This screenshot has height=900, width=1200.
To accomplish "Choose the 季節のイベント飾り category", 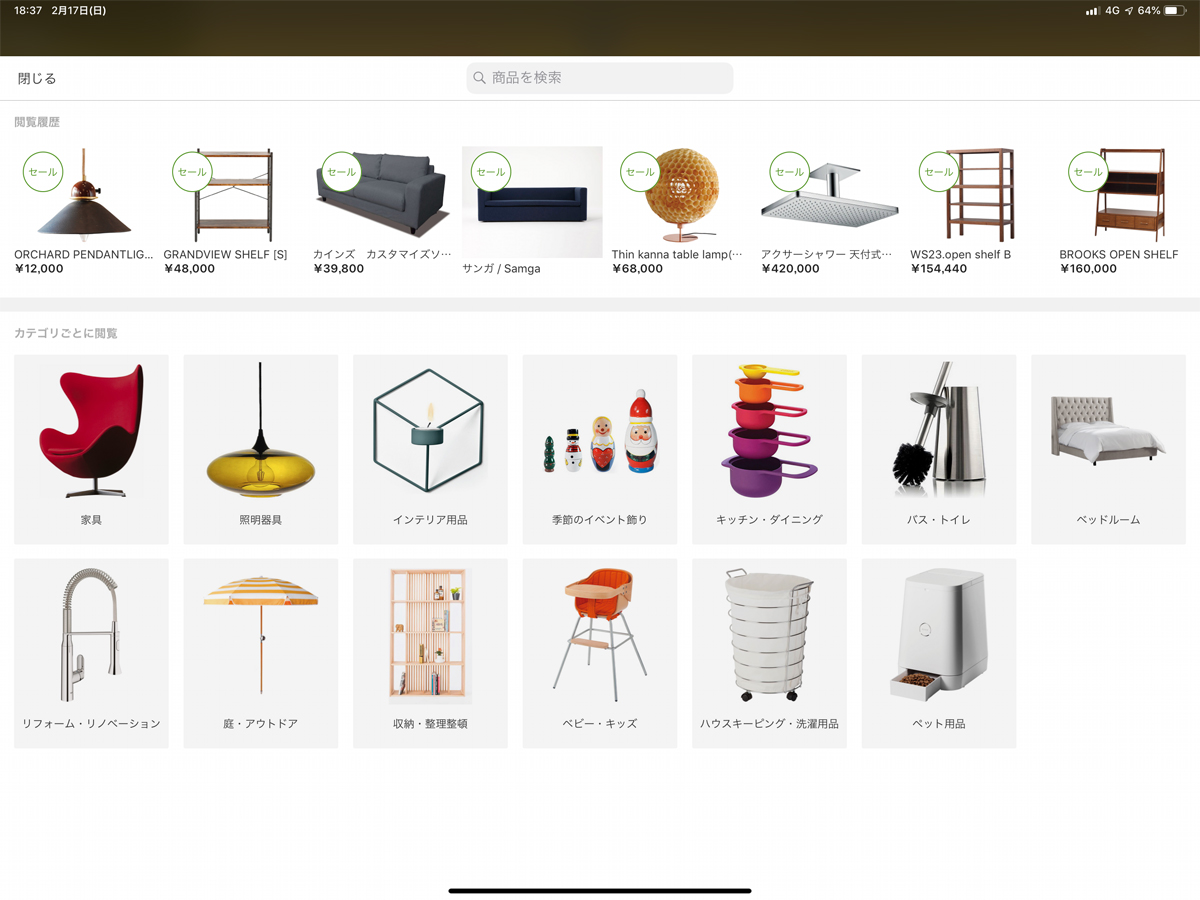I will pyautogui.click(x=600, y=449).
